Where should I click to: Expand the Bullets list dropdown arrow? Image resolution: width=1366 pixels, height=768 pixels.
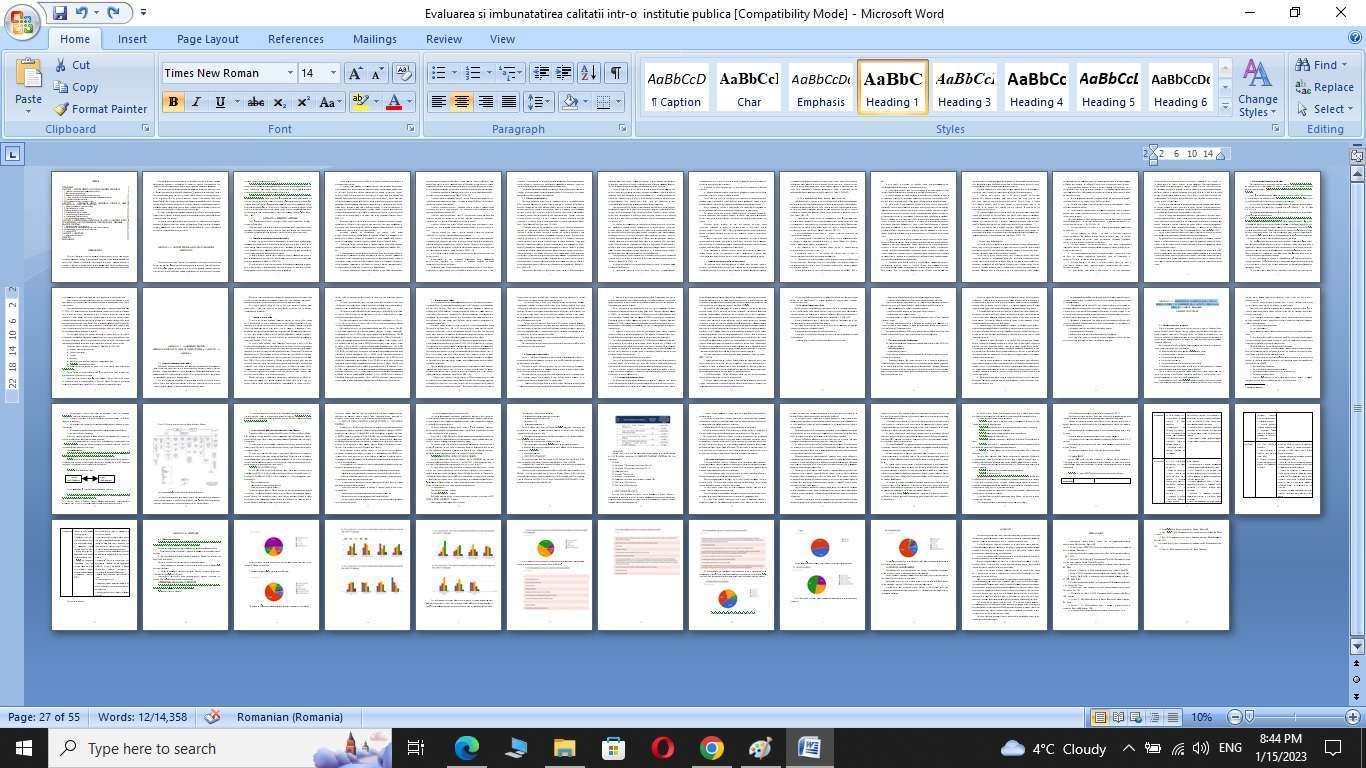[x=454, y=73]
